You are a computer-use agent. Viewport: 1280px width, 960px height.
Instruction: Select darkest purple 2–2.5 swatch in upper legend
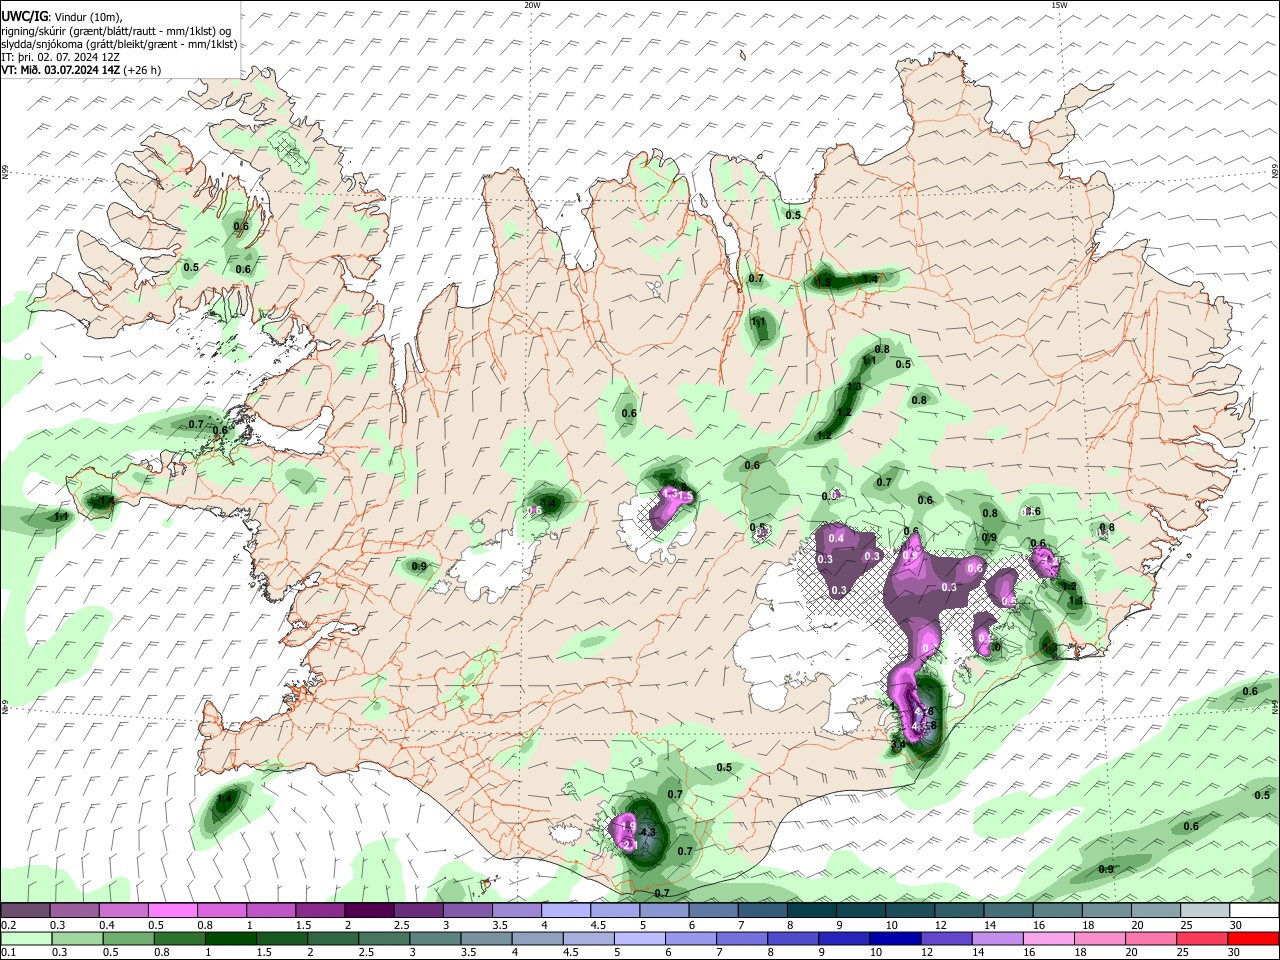371,911
